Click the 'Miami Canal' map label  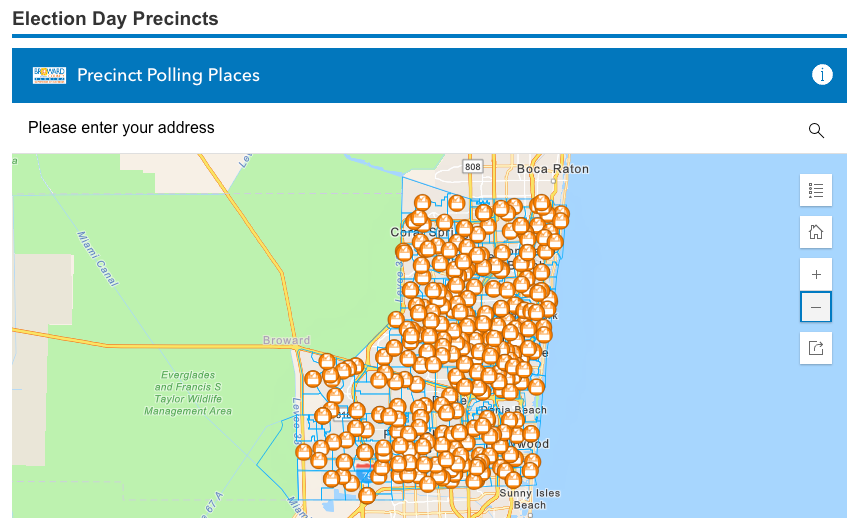97,259
